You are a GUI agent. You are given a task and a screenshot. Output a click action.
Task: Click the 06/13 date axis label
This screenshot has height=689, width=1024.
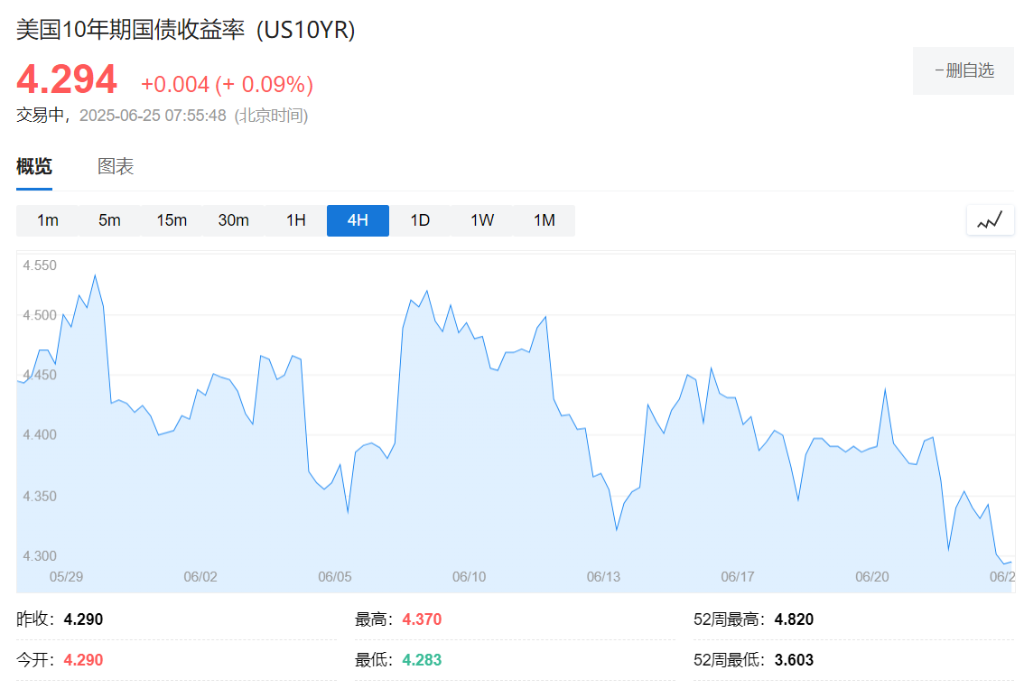605,576
